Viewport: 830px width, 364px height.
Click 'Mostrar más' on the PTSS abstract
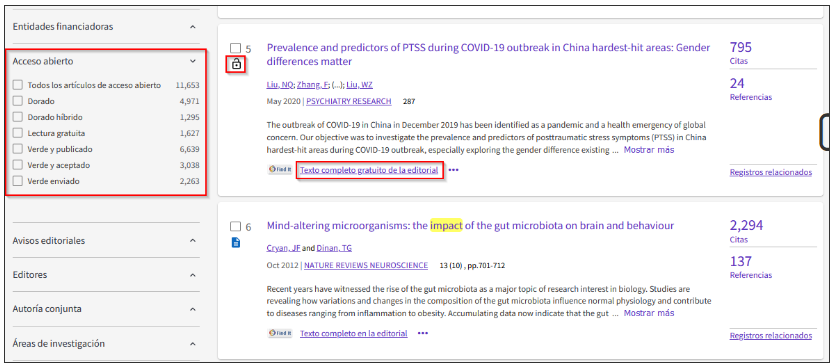pyautogui.click(x=649, y=150)
